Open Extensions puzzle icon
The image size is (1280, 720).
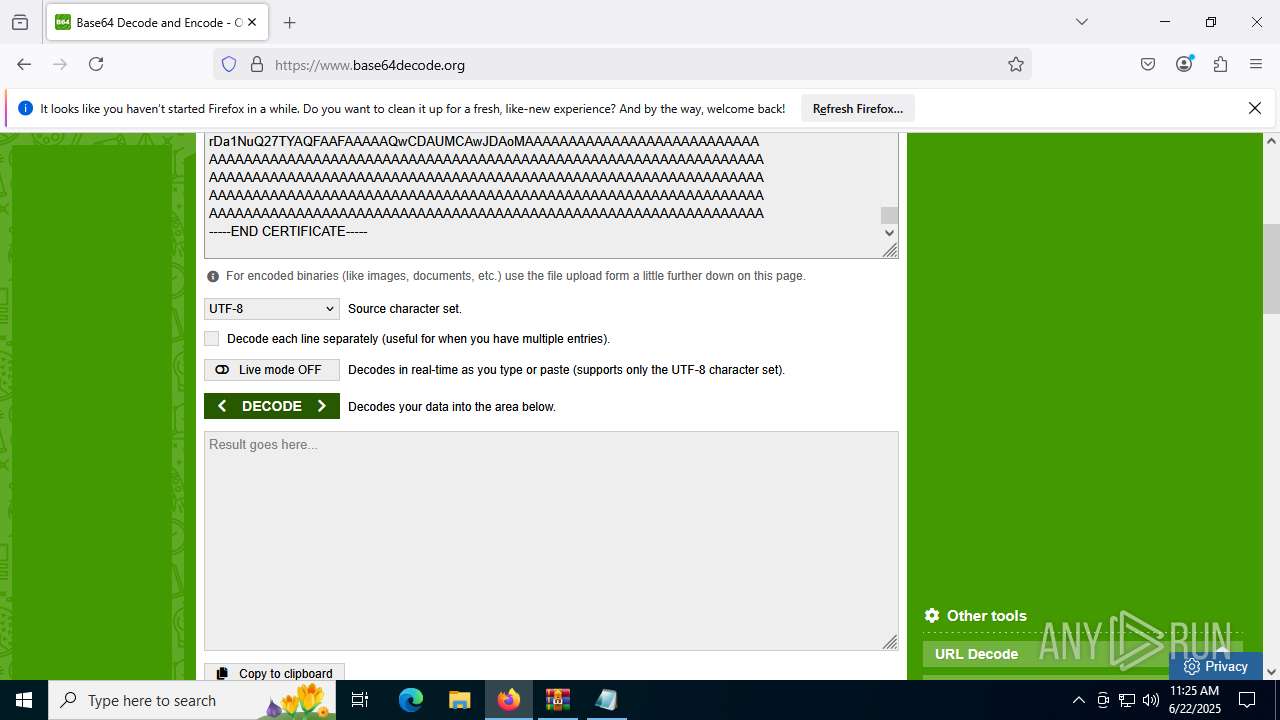click(1220, 64)
